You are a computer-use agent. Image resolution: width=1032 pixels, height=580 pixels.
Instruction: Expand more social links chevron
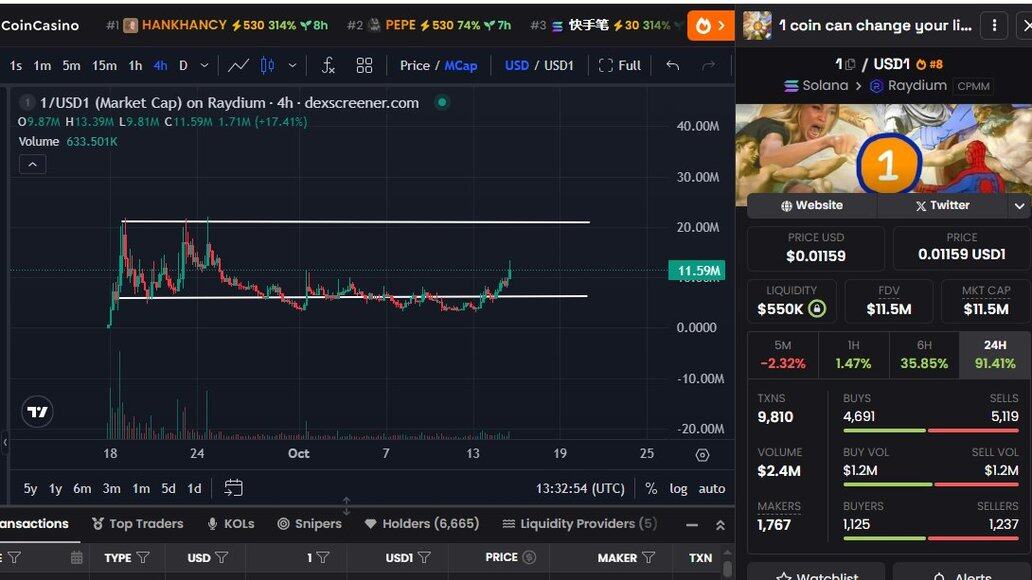click(1019, 206)
